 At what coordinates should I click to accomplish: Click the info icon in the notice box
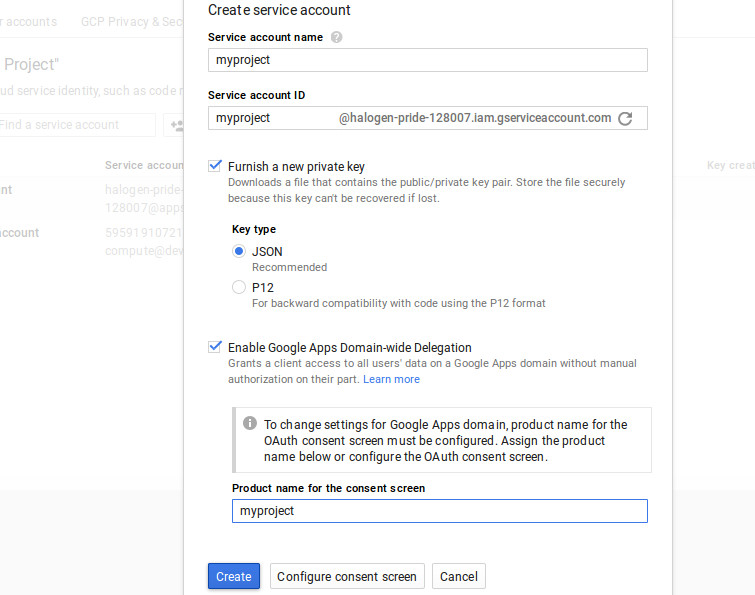(x=249, y=423)
